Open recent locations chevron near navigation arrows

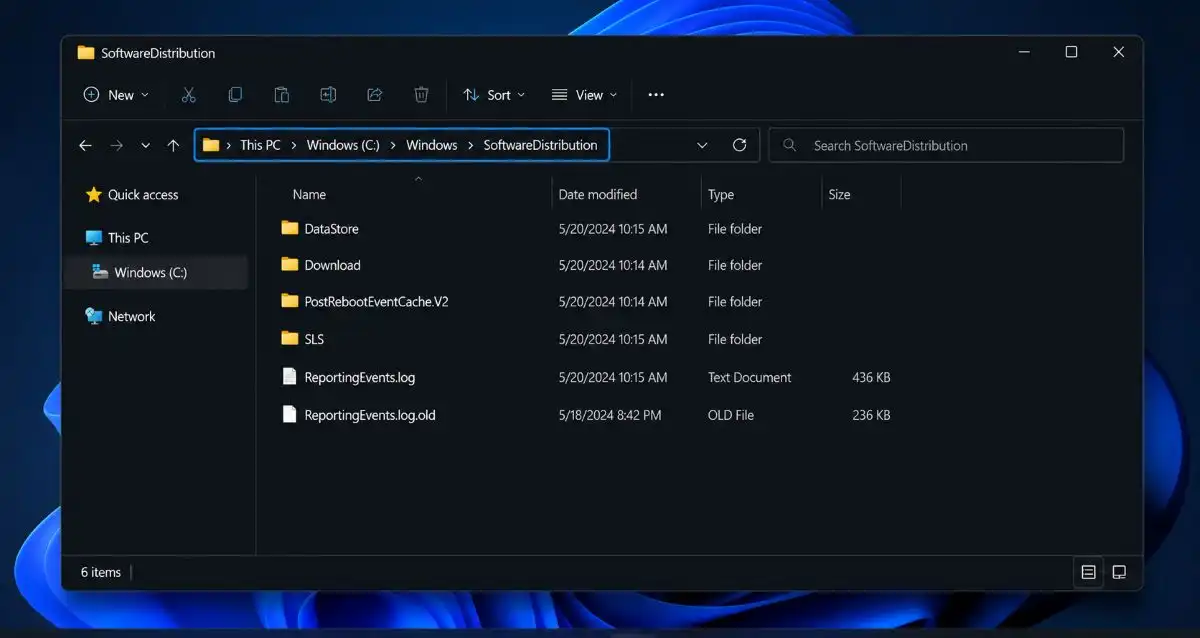tap(145, 145)
